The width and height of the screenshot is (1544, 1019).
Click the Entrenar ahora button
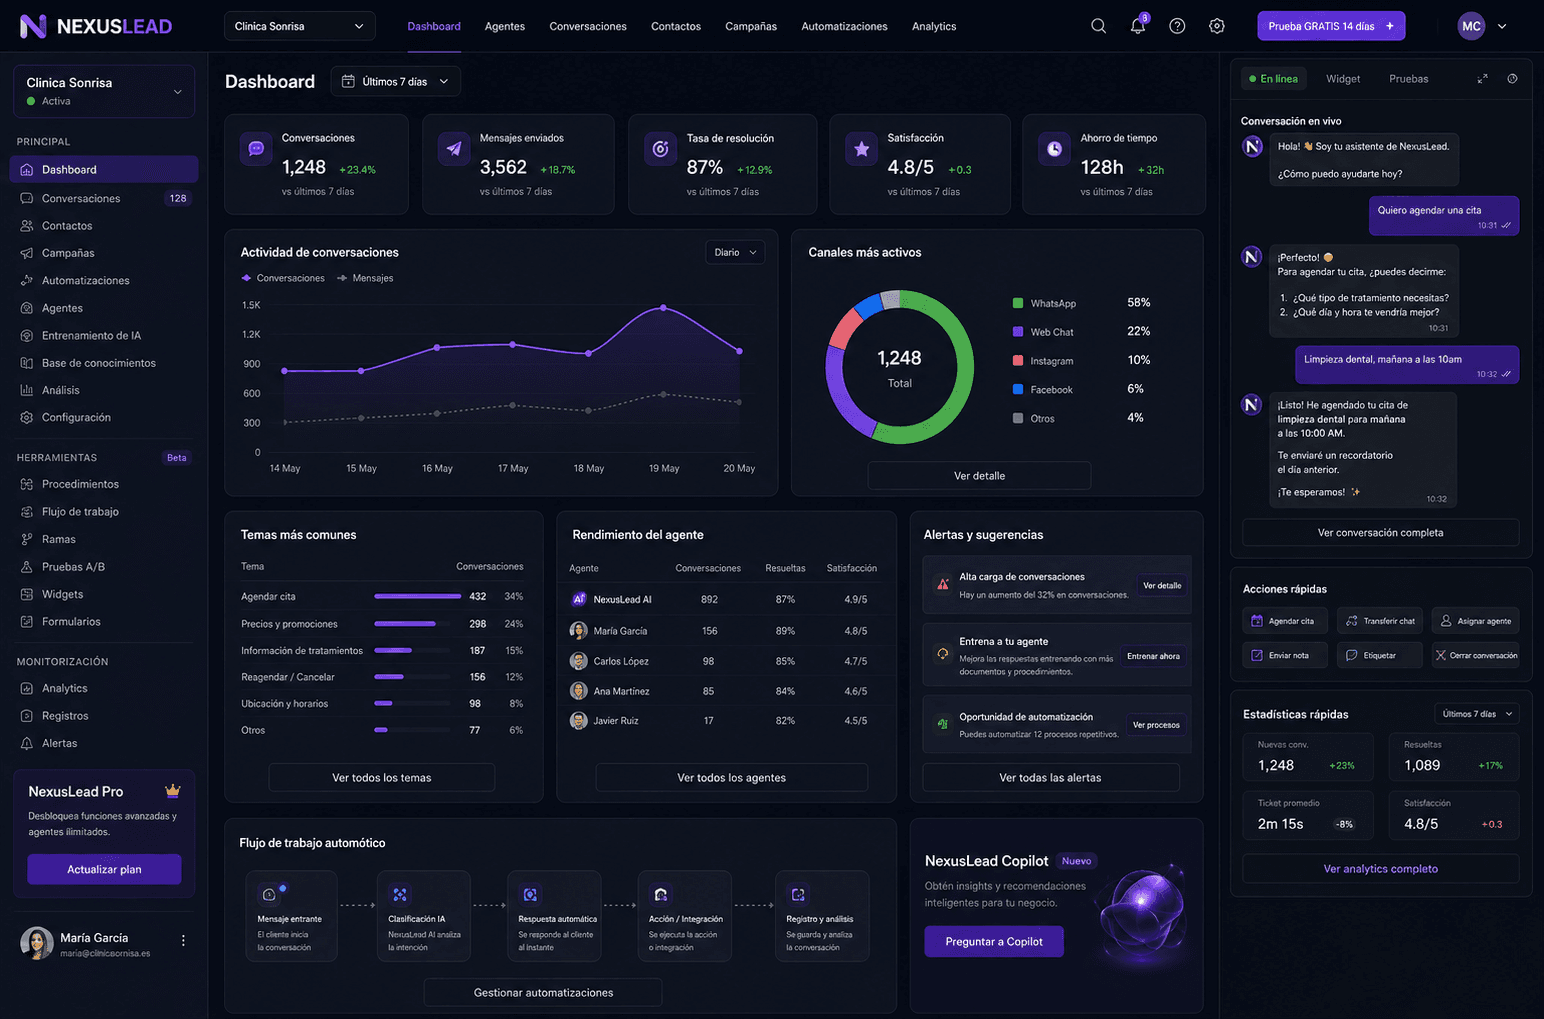click(1153, 656)
